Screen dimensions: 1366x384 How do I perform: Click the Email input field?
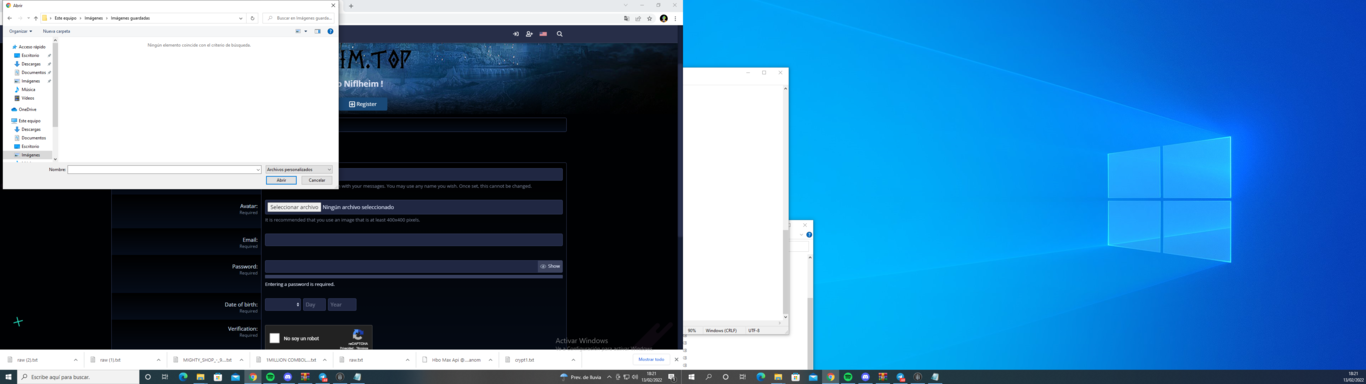click(413, 240)
